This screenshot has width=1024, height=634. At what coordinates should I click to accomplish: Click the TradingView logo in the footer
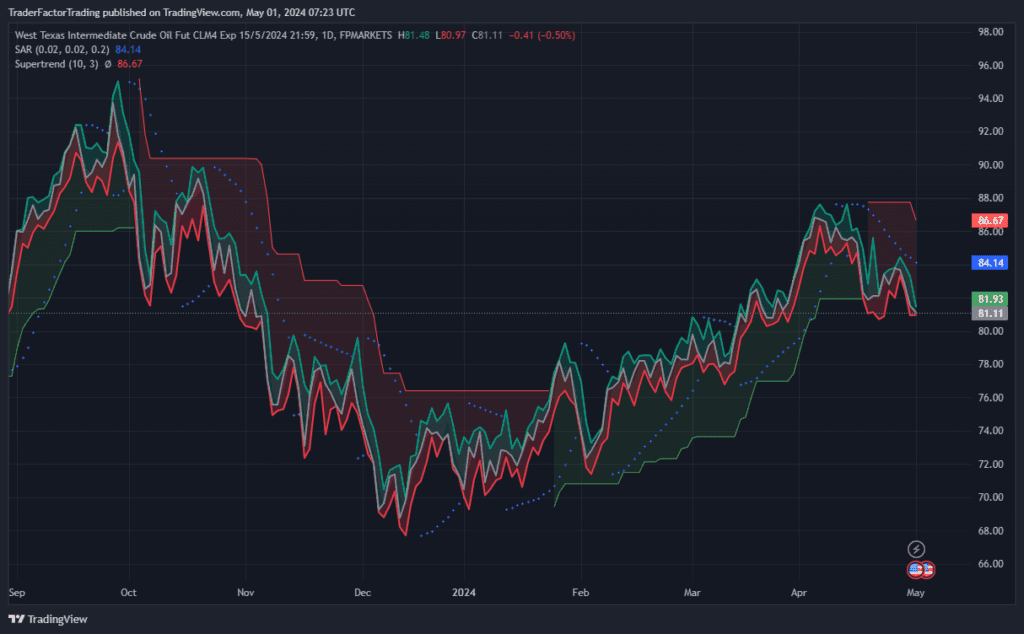pos(48,619)
